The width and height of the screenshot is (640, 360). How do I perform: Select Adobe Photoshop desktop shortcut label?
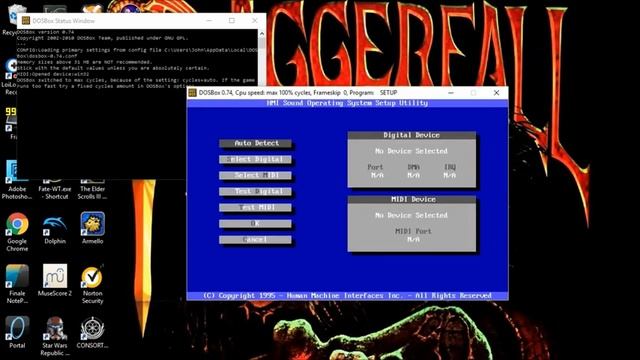pyautogui.click(x=17, y=193)
